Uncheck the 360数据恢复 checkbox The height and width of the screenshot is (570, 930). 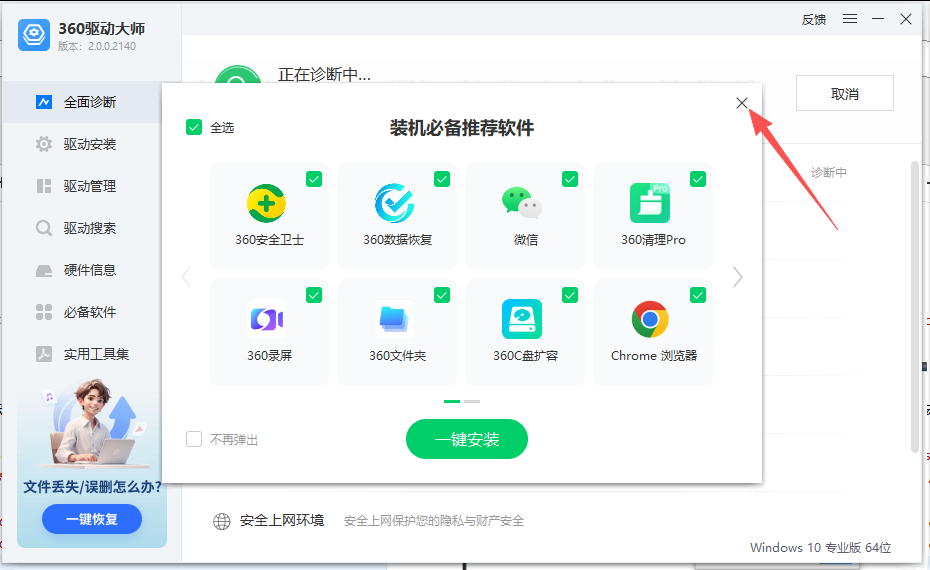click(442, 179)
